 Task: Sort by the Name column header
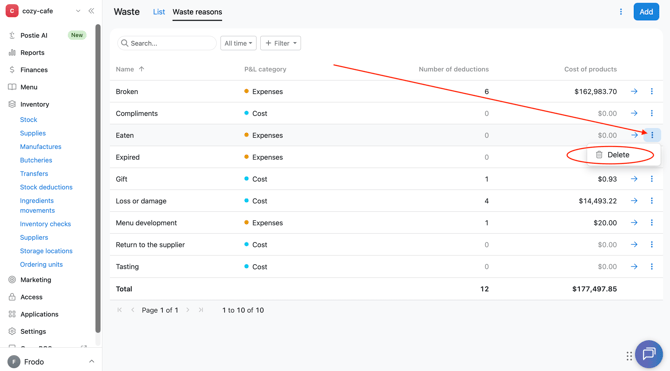coord(130,69)
